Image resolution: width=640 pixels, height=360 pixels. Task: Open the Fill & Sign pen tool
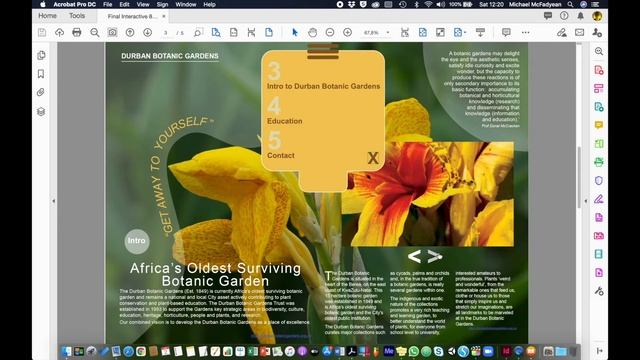pyautogui.click(x=562, y=33)
